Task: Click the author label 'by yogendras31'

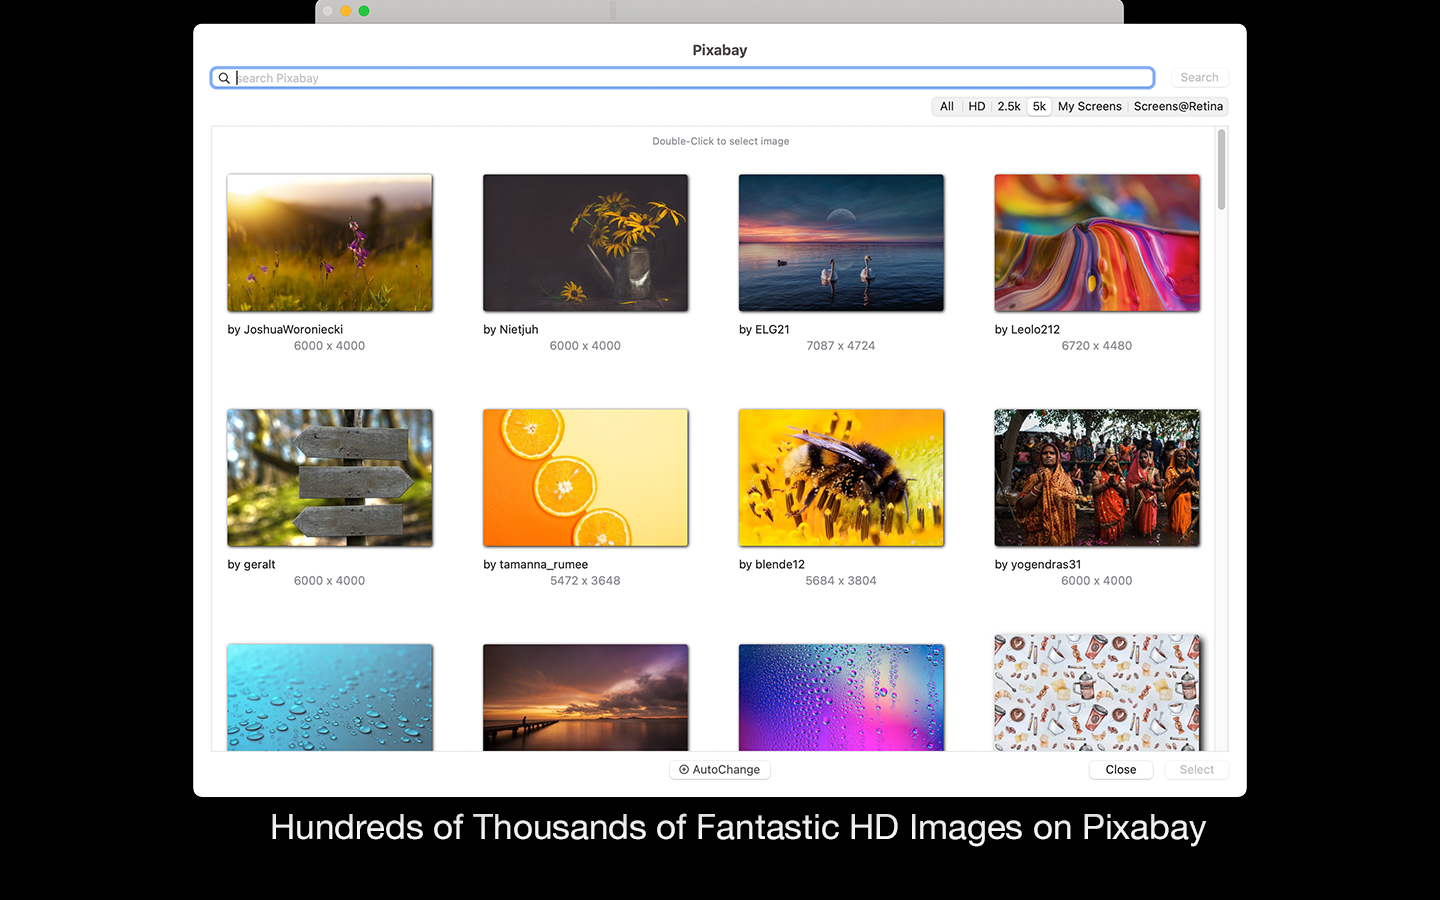Action: [1038, 565]
